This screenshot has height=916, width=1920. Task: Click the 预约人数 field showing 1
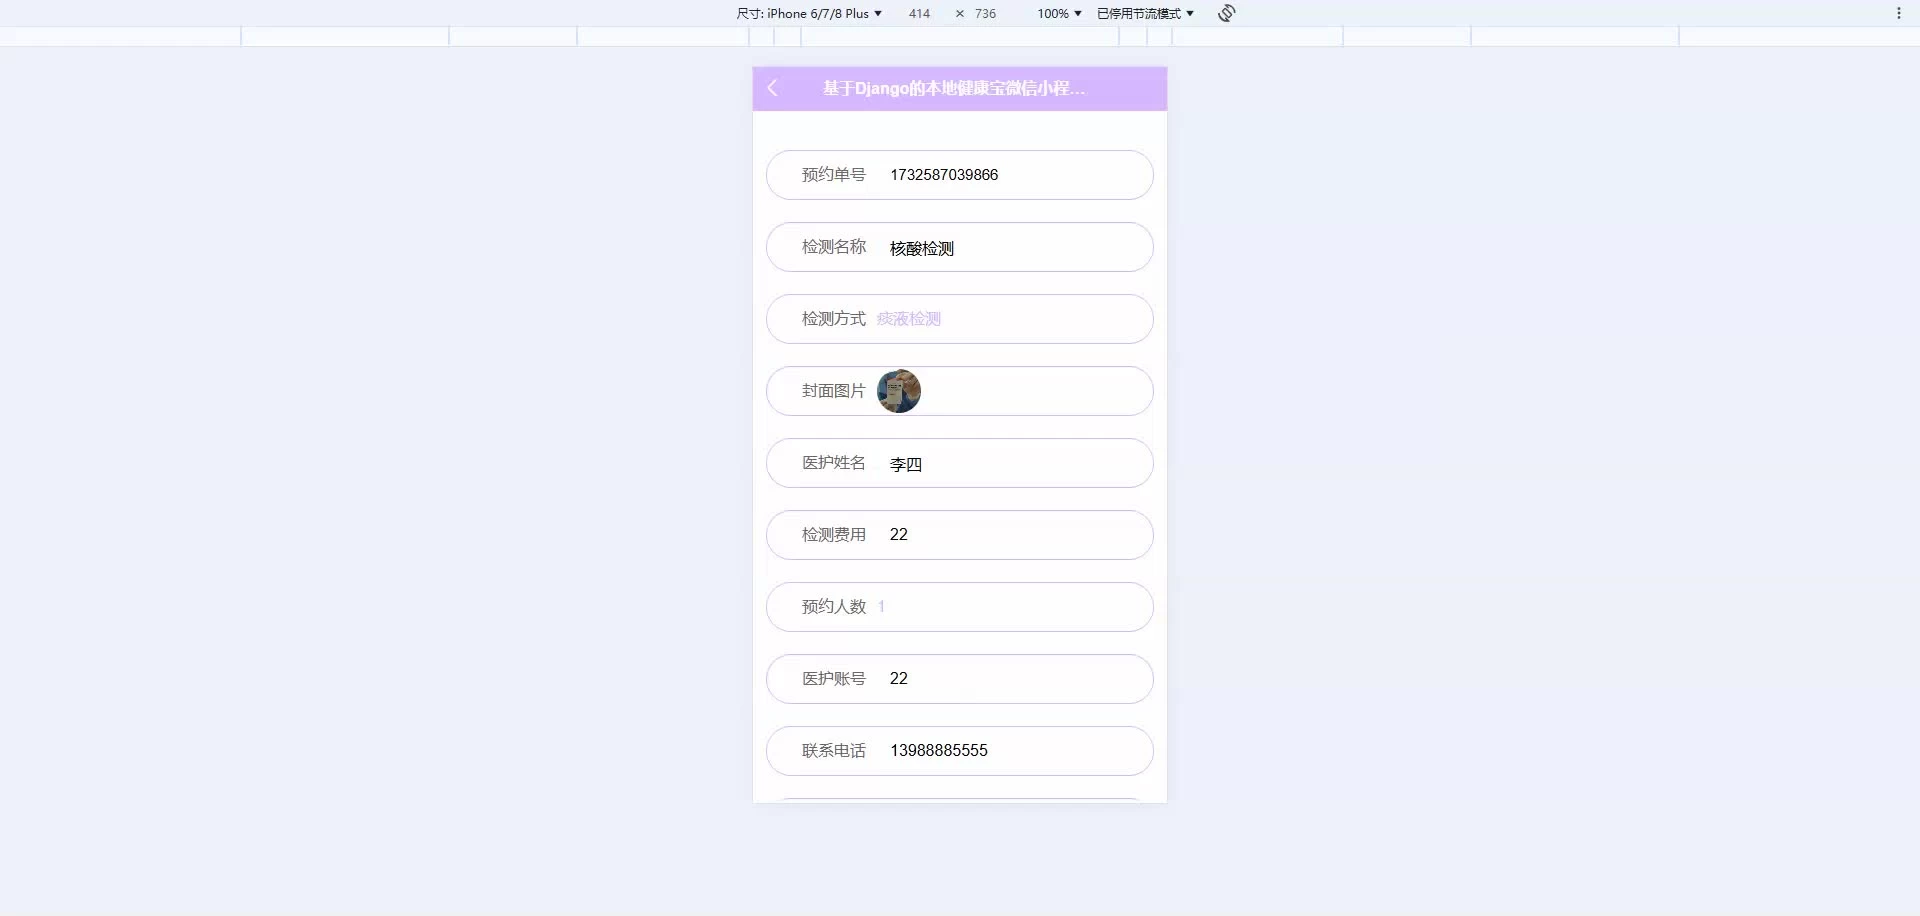tap(960, 607)
